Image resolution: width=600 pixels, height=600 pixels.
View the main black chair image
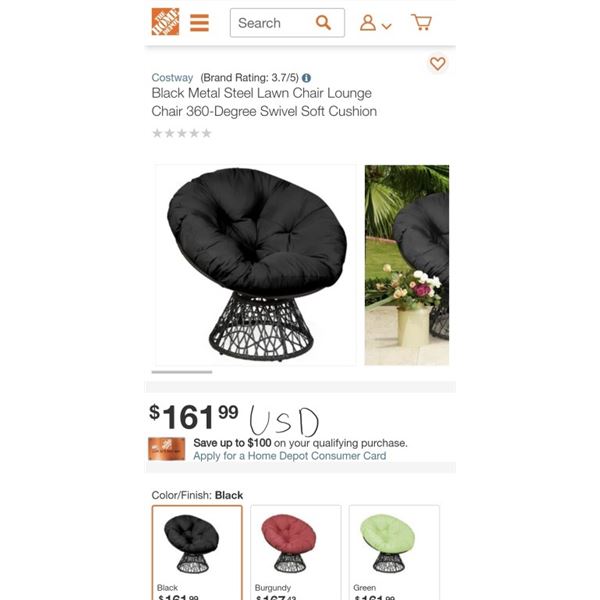(256, 265)
